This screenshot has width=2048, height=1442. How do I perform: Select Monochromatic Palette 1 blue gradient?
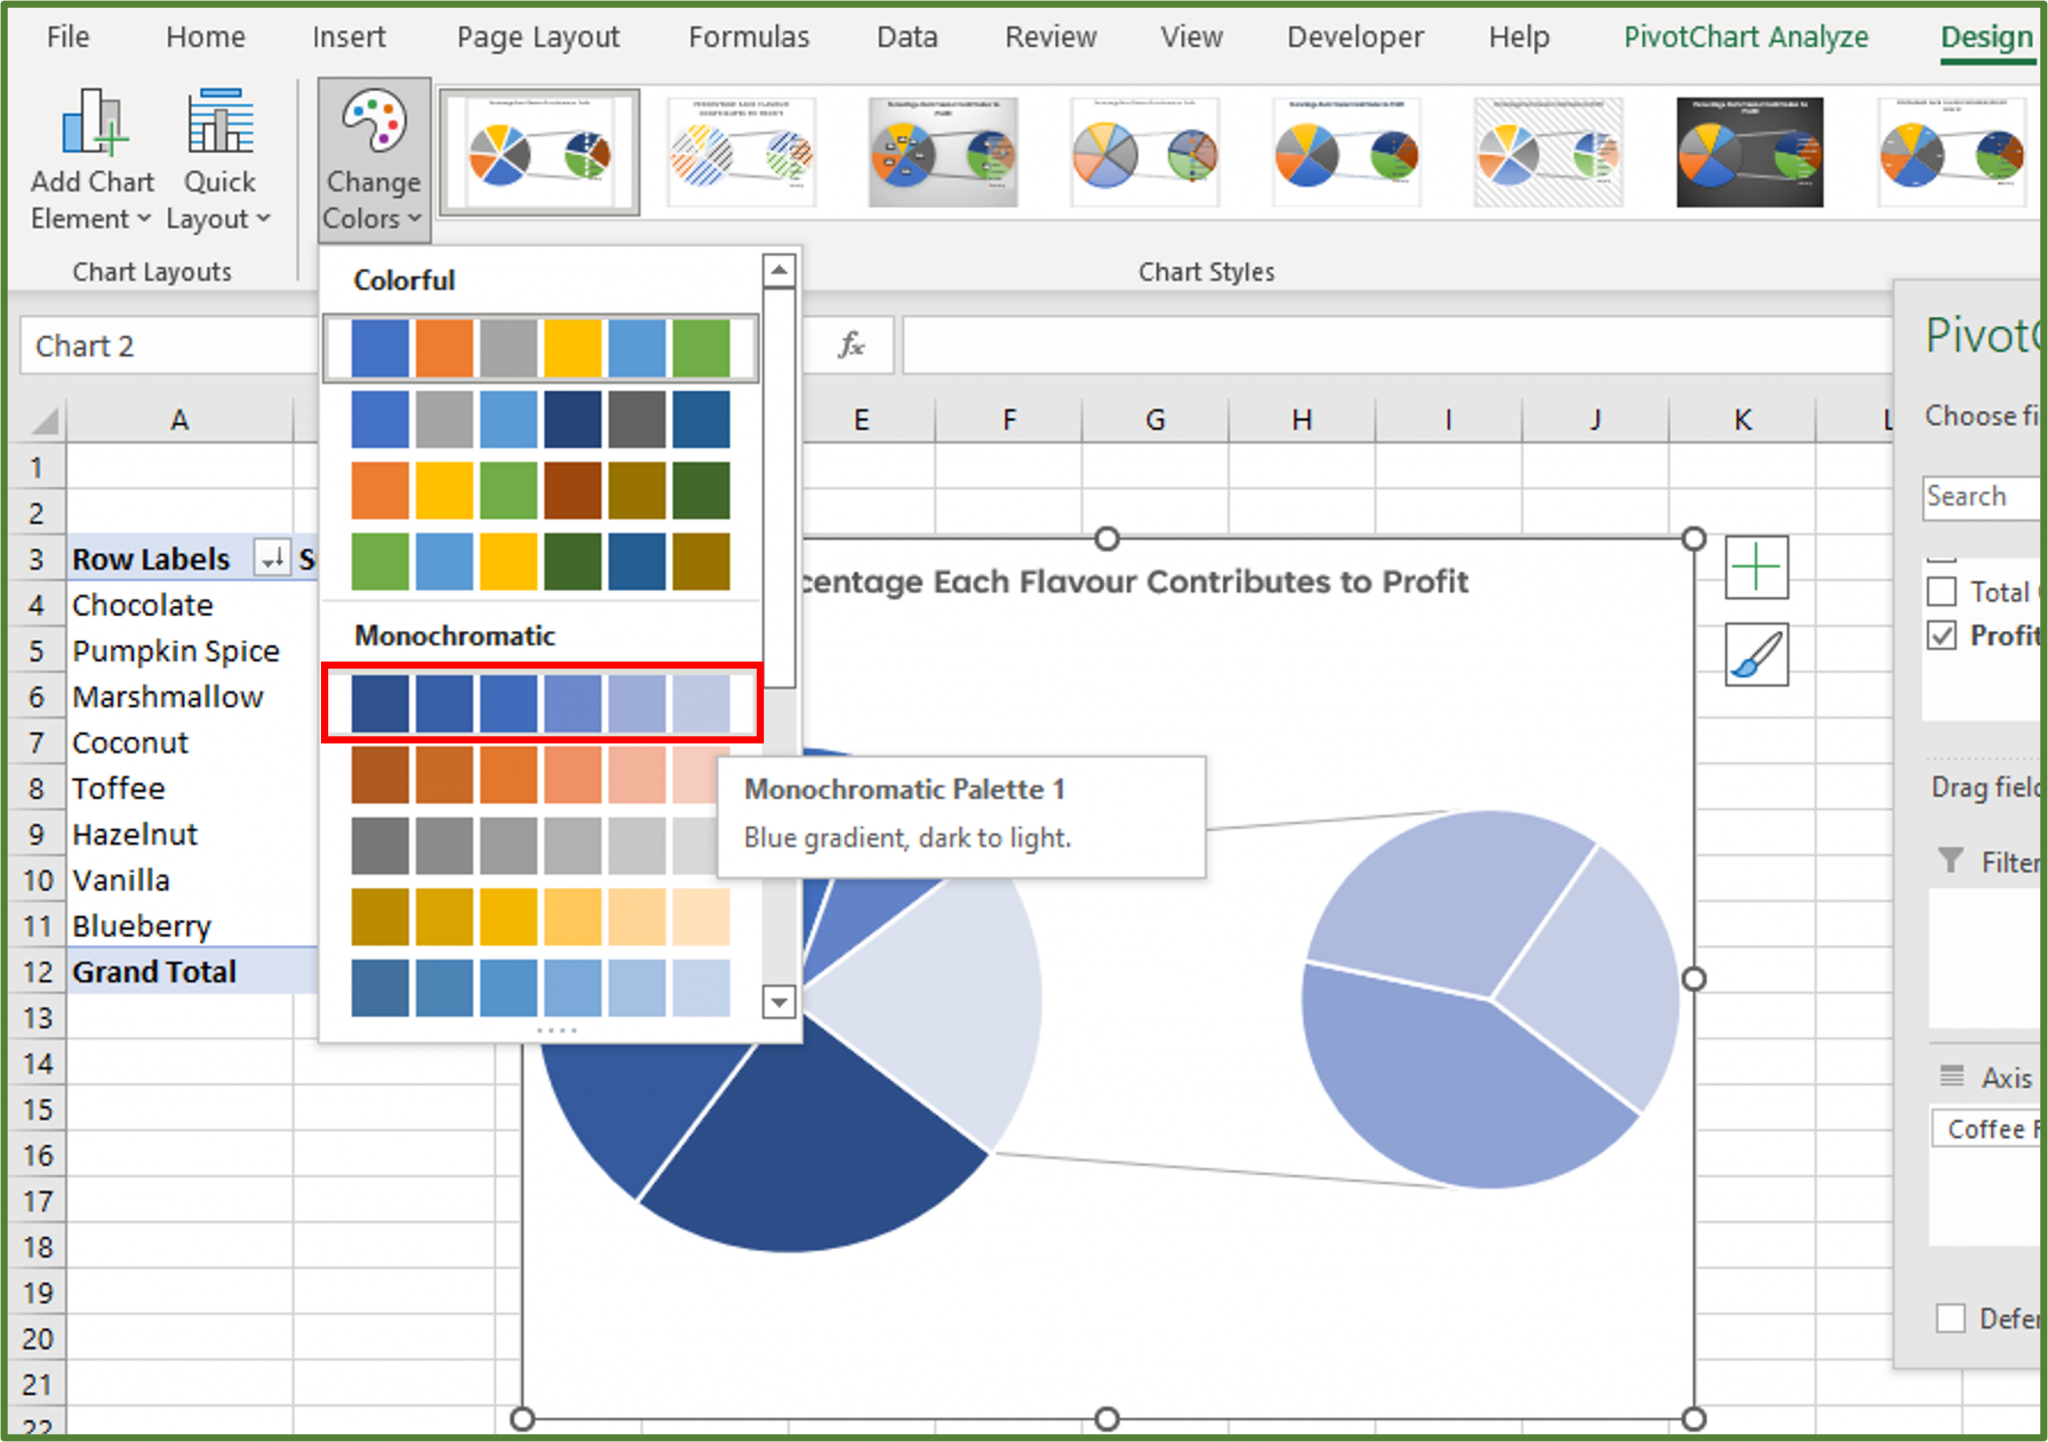[x=540, y=704]
